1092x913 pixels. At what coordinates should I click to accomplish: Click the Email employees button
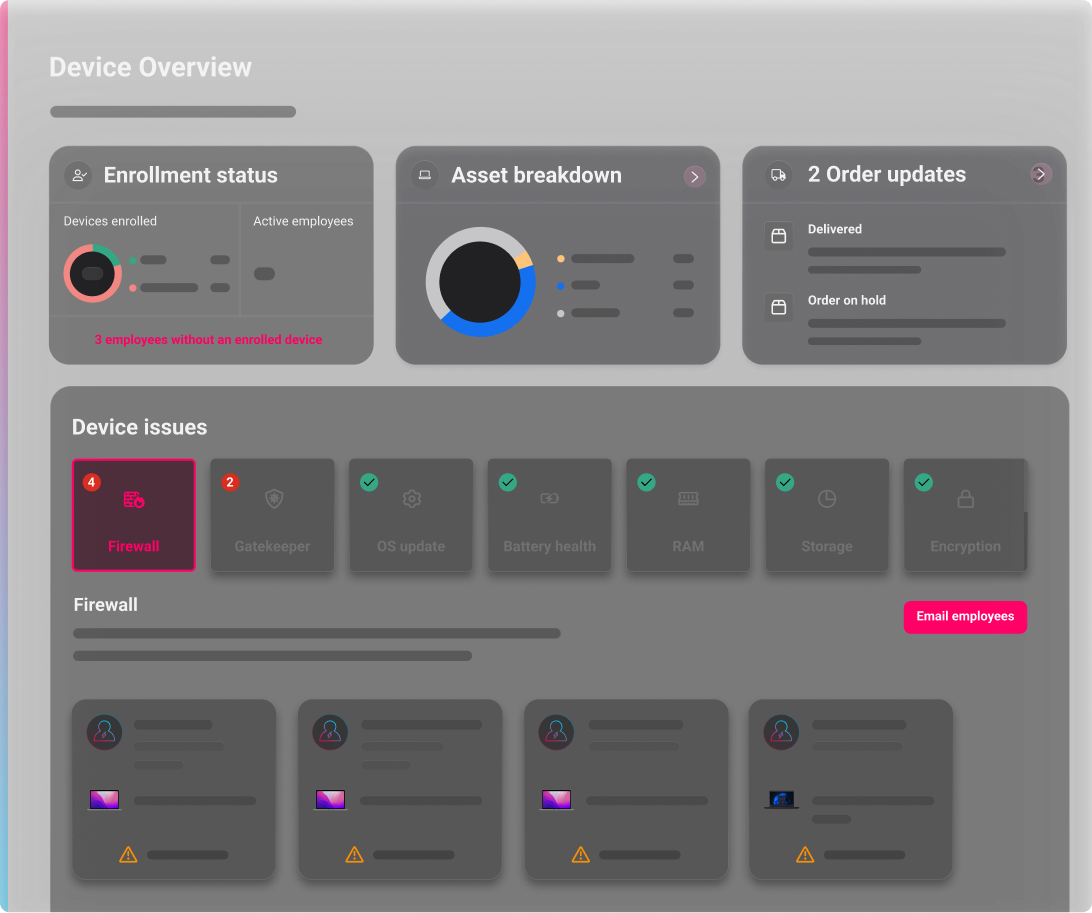coord(965,617)
